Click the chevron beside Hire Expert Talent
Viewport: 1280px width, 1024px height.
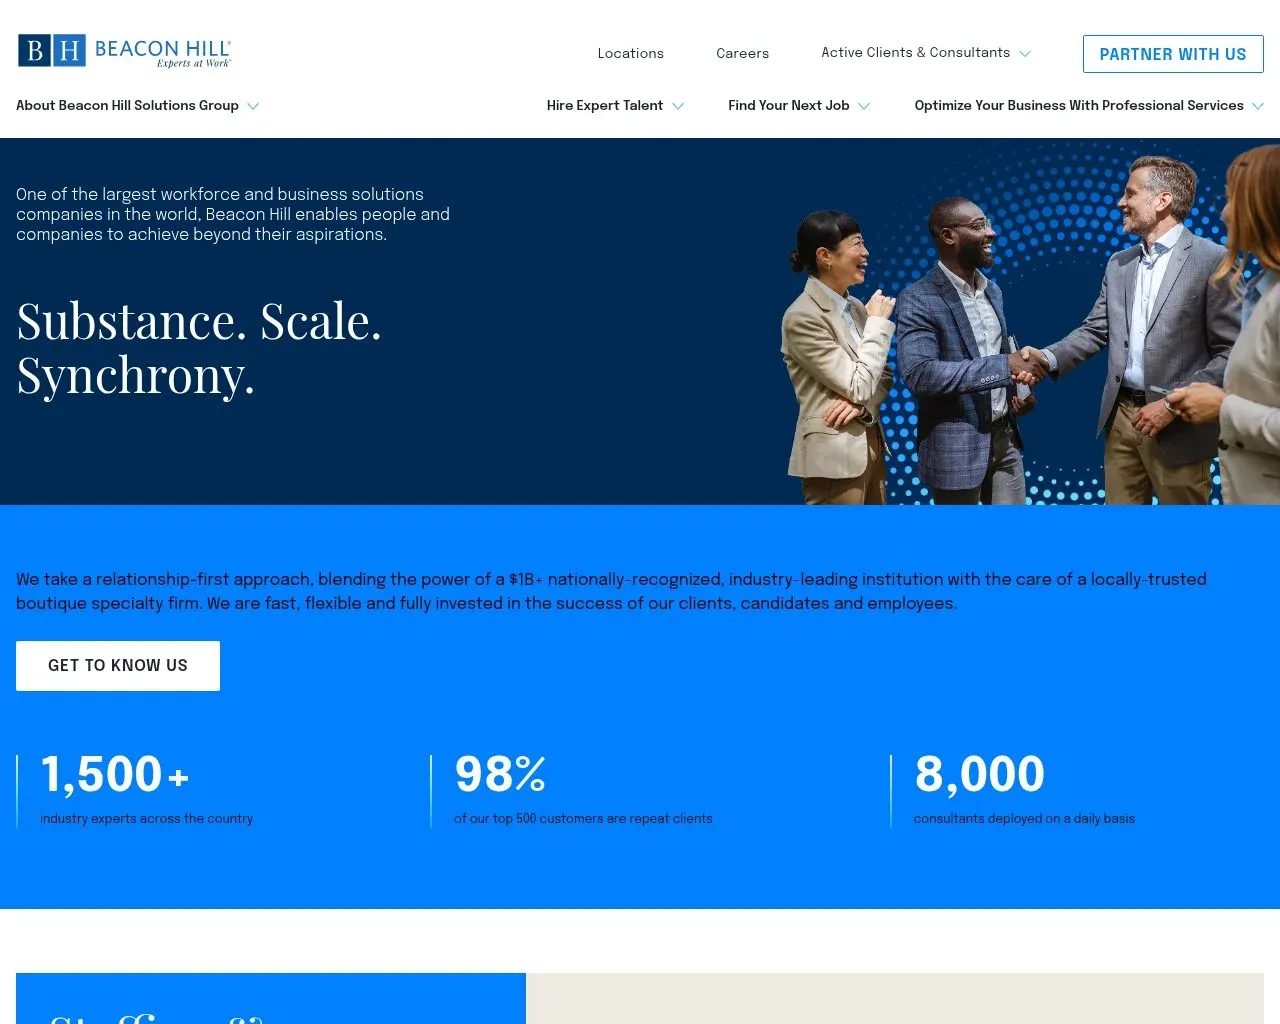[678, 106]
